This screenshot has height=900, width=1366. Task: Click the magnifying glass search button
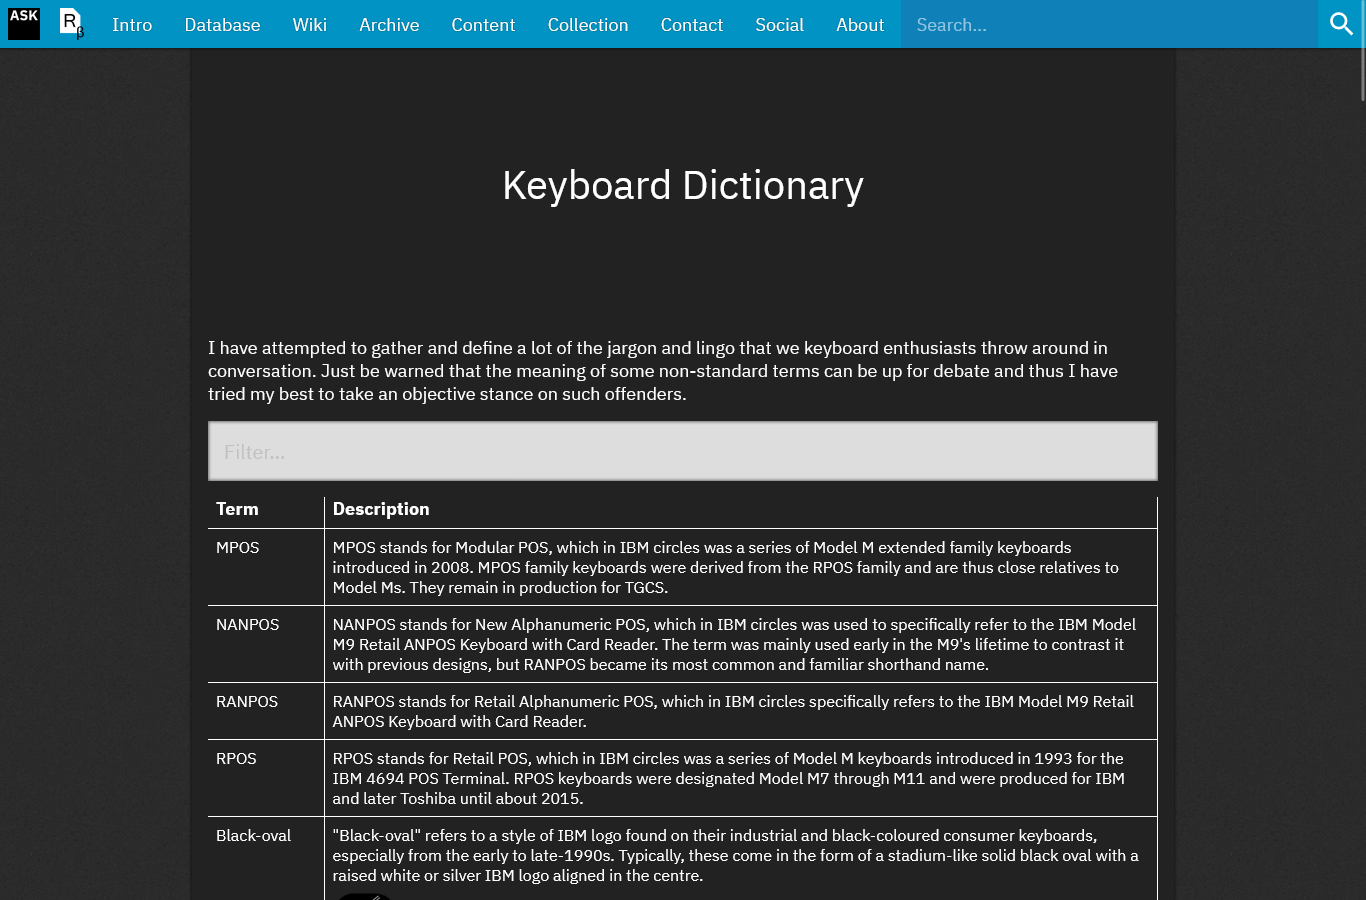tap(1342, 24)
